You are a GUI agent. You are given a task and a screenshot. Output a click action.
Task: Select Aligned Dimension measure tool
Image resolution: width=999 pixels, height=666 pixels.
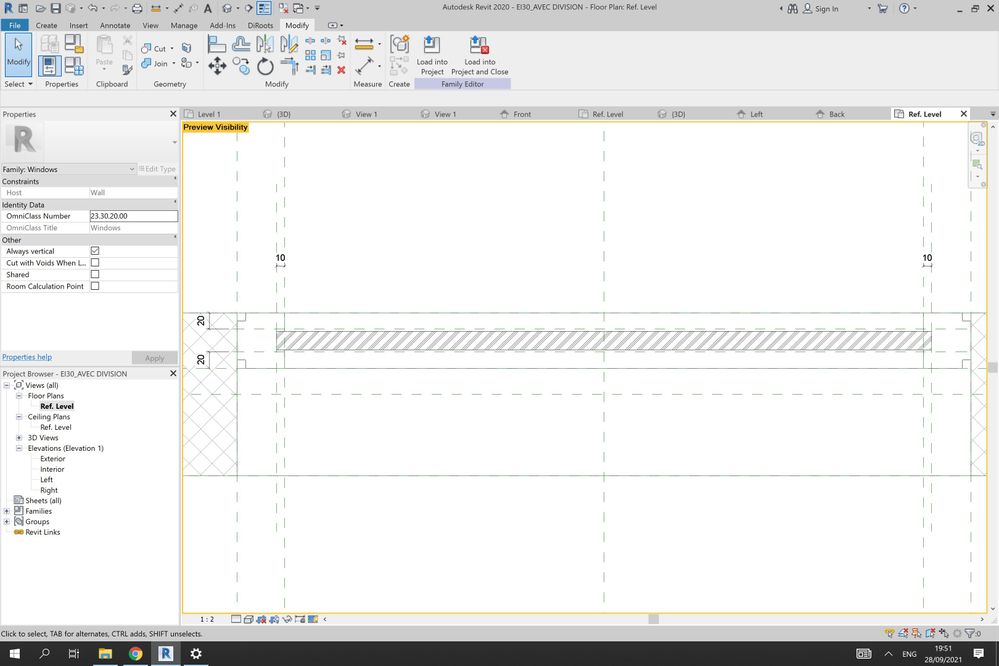[364, 44]
